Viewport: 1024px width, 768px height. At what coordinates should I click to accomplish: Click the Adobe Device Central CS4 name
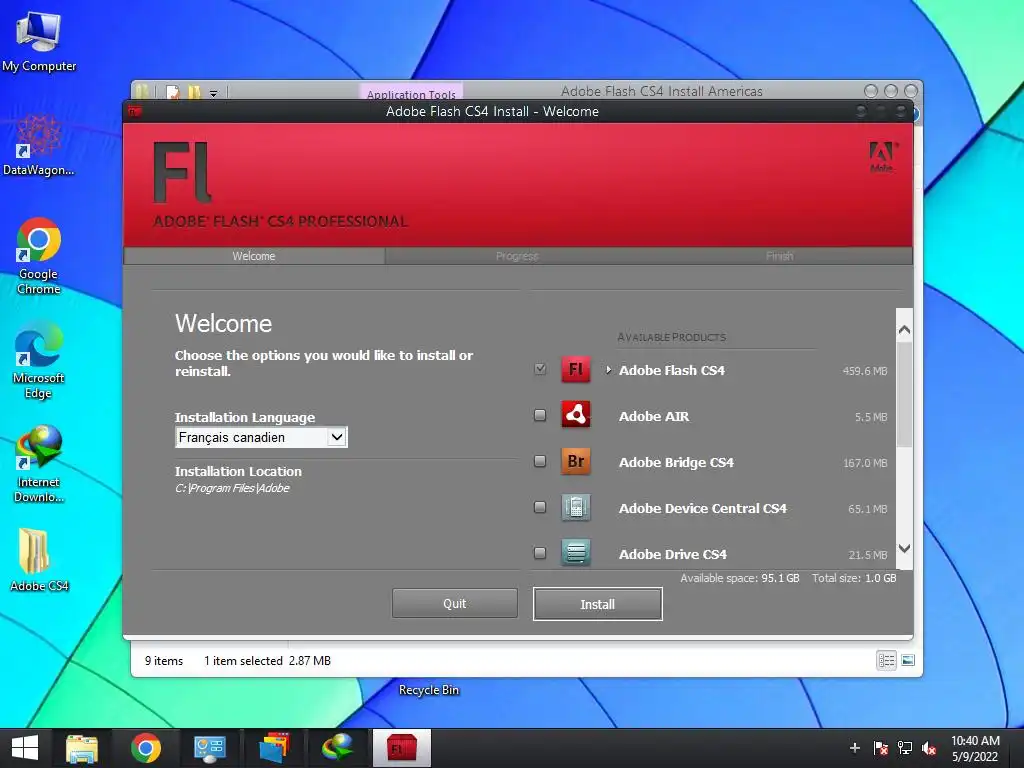pyautogui.click(x=703, y=508)
